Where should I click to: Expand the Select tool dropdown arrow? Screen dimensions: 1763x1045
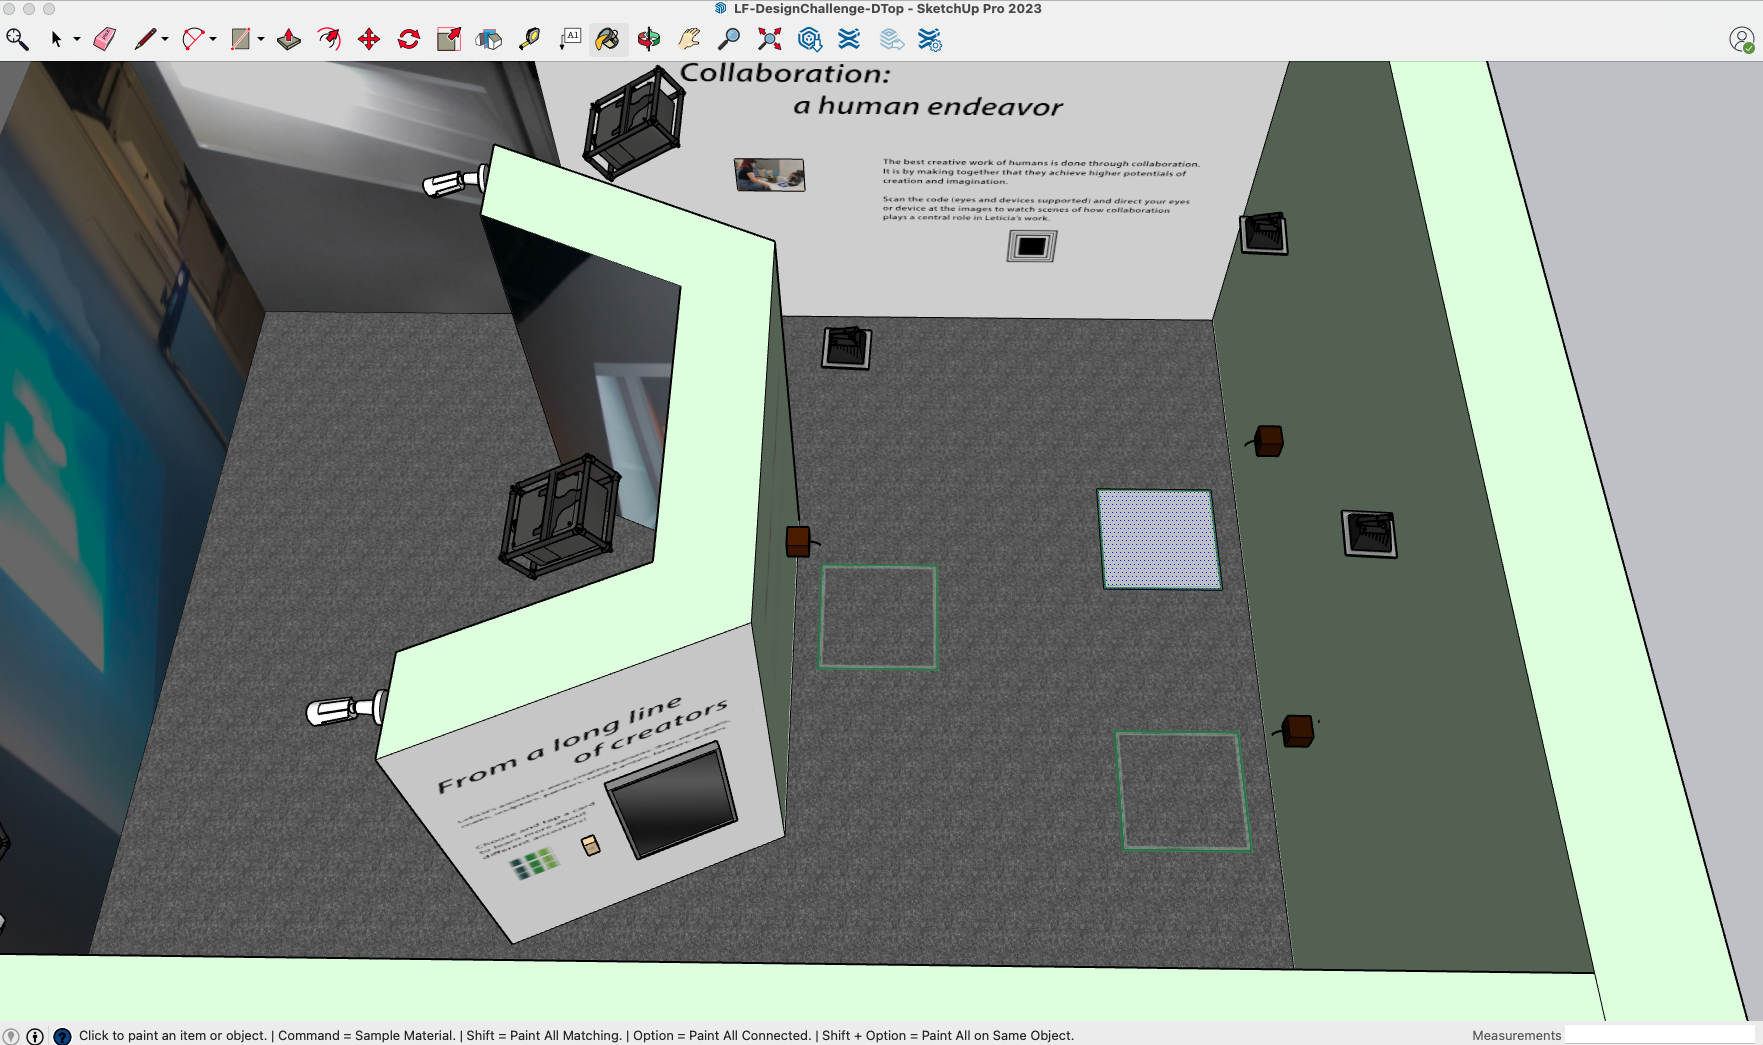(x=77, y=40)
